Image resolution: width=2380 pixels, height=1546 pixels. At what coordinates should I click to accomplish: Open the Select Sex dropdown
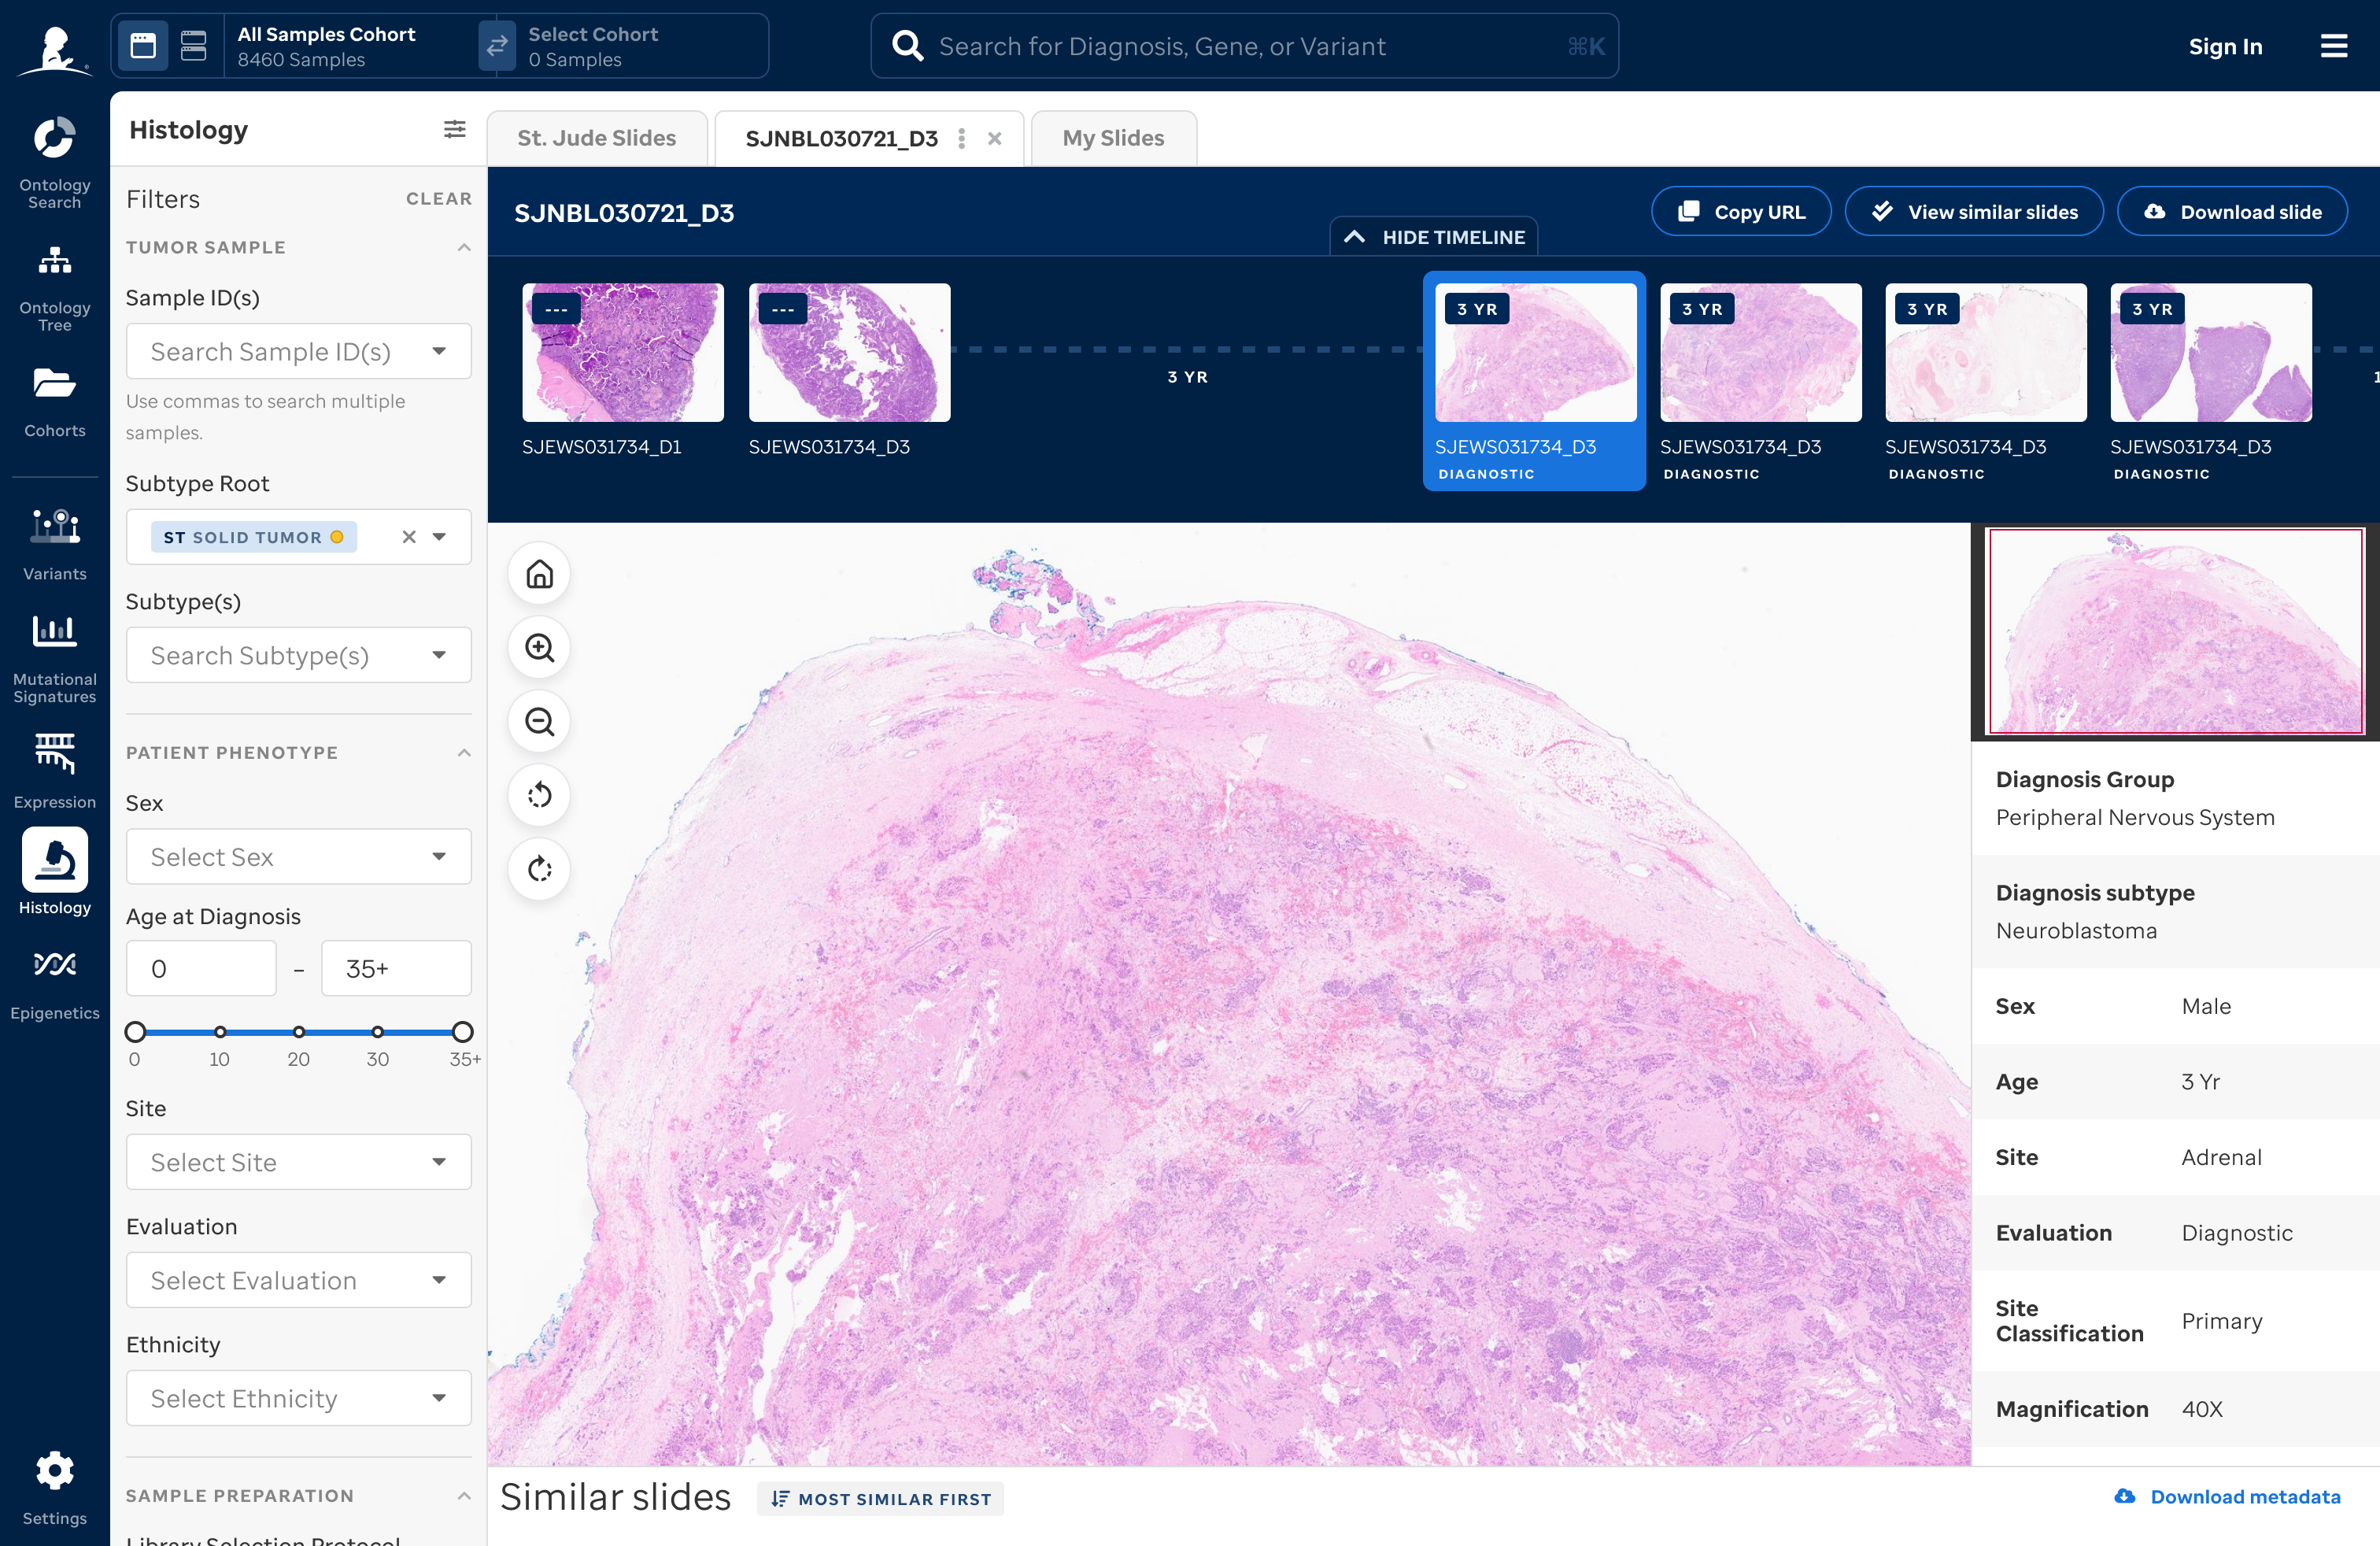298,856
